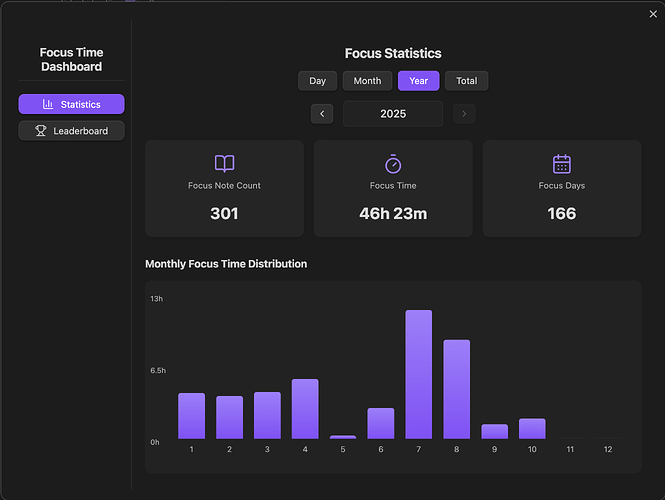665x500 pixels.
Task: Click the bar chart icon beside Statistics
Action: pyautogui.click(x=48, y=104)
